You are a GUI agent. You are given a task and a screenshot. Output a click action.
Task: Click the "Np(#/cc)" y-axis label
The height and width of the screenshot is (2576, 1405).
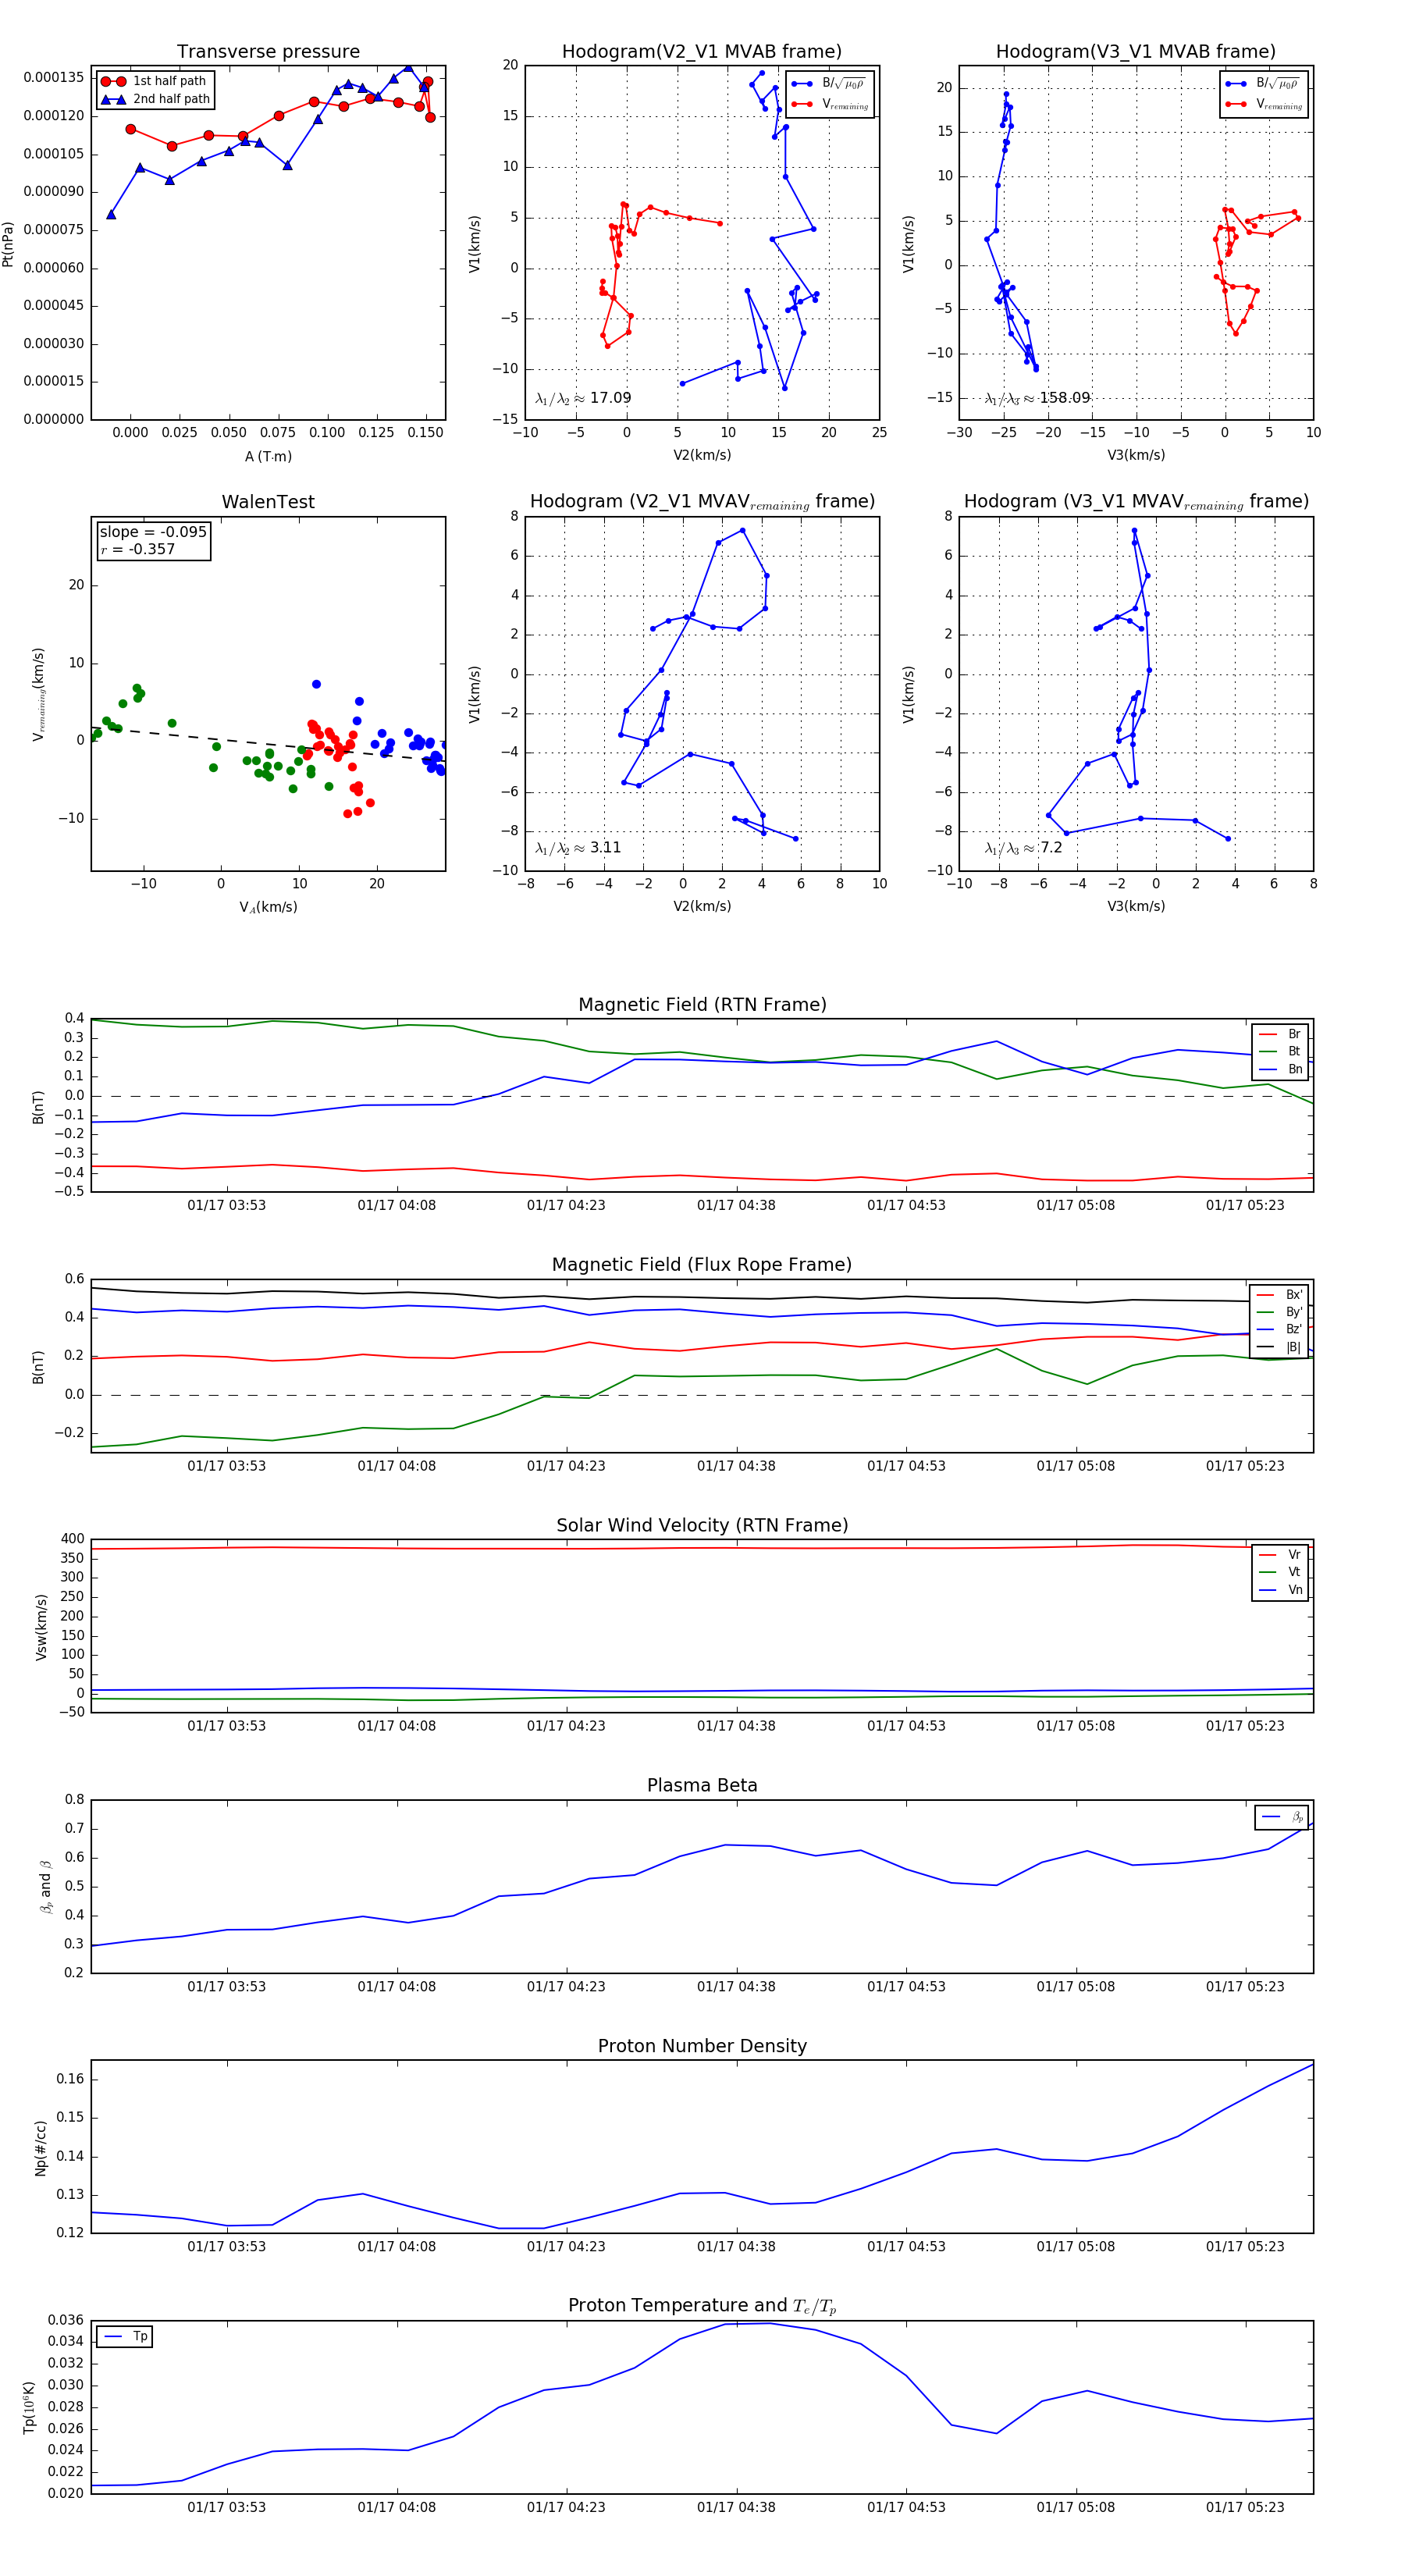pos(41,2148)
